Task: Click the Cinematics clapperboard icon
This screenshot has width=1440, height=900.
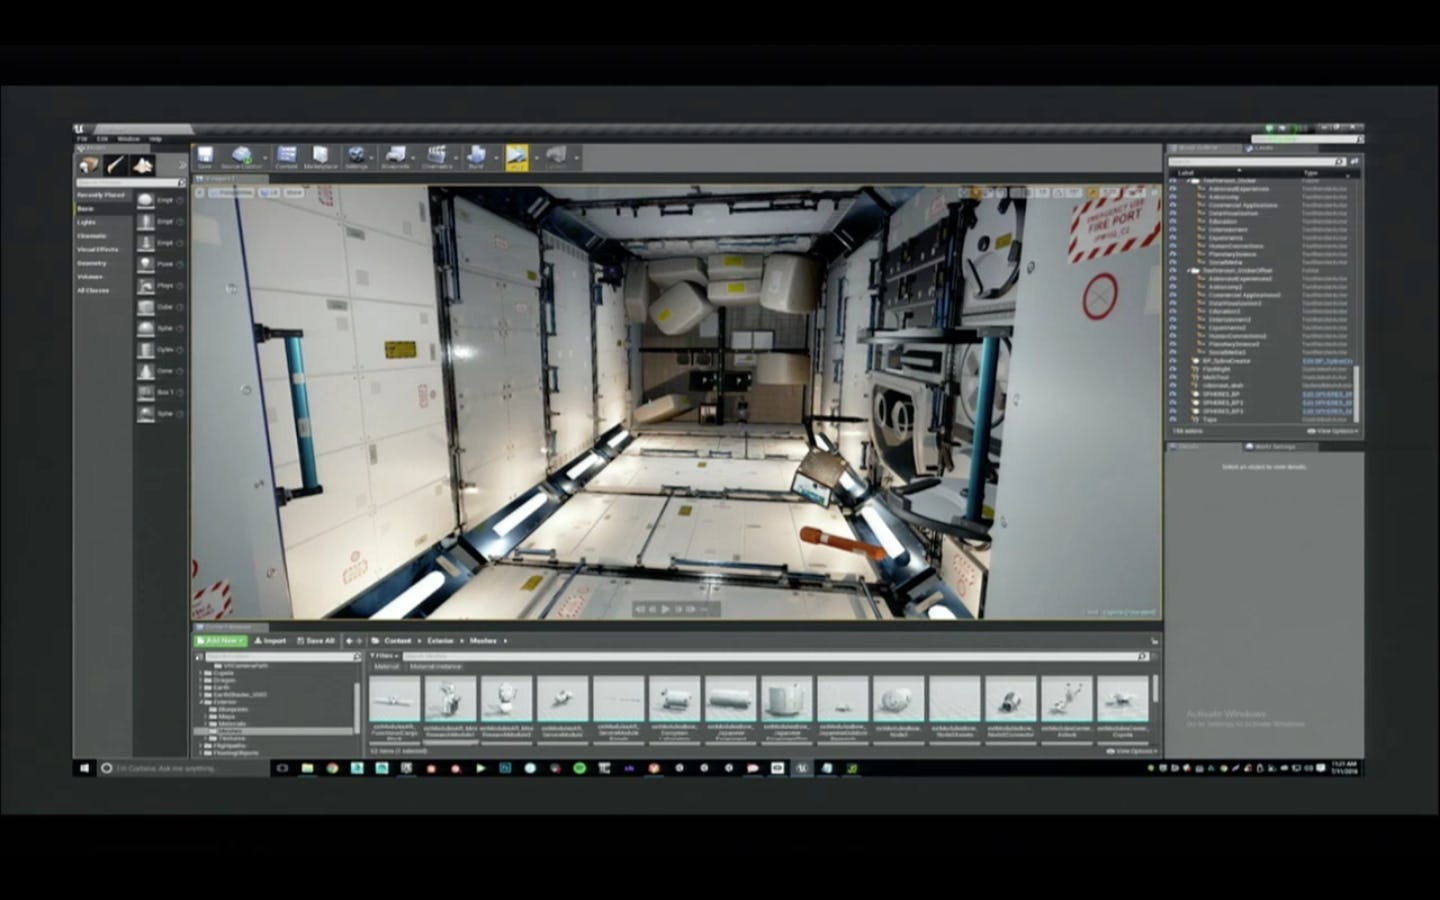Action: 437,155
